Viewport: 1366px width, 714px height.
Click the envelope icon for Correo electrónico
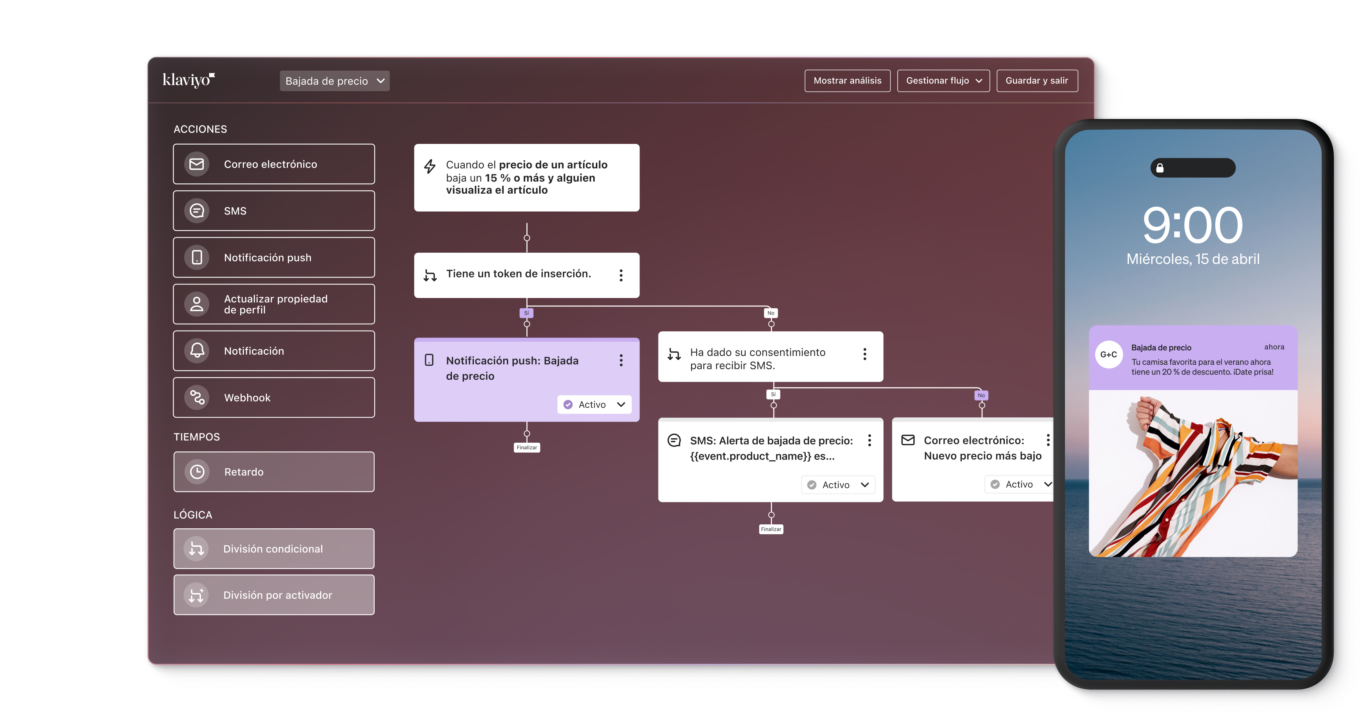click(x=197, y=164)
